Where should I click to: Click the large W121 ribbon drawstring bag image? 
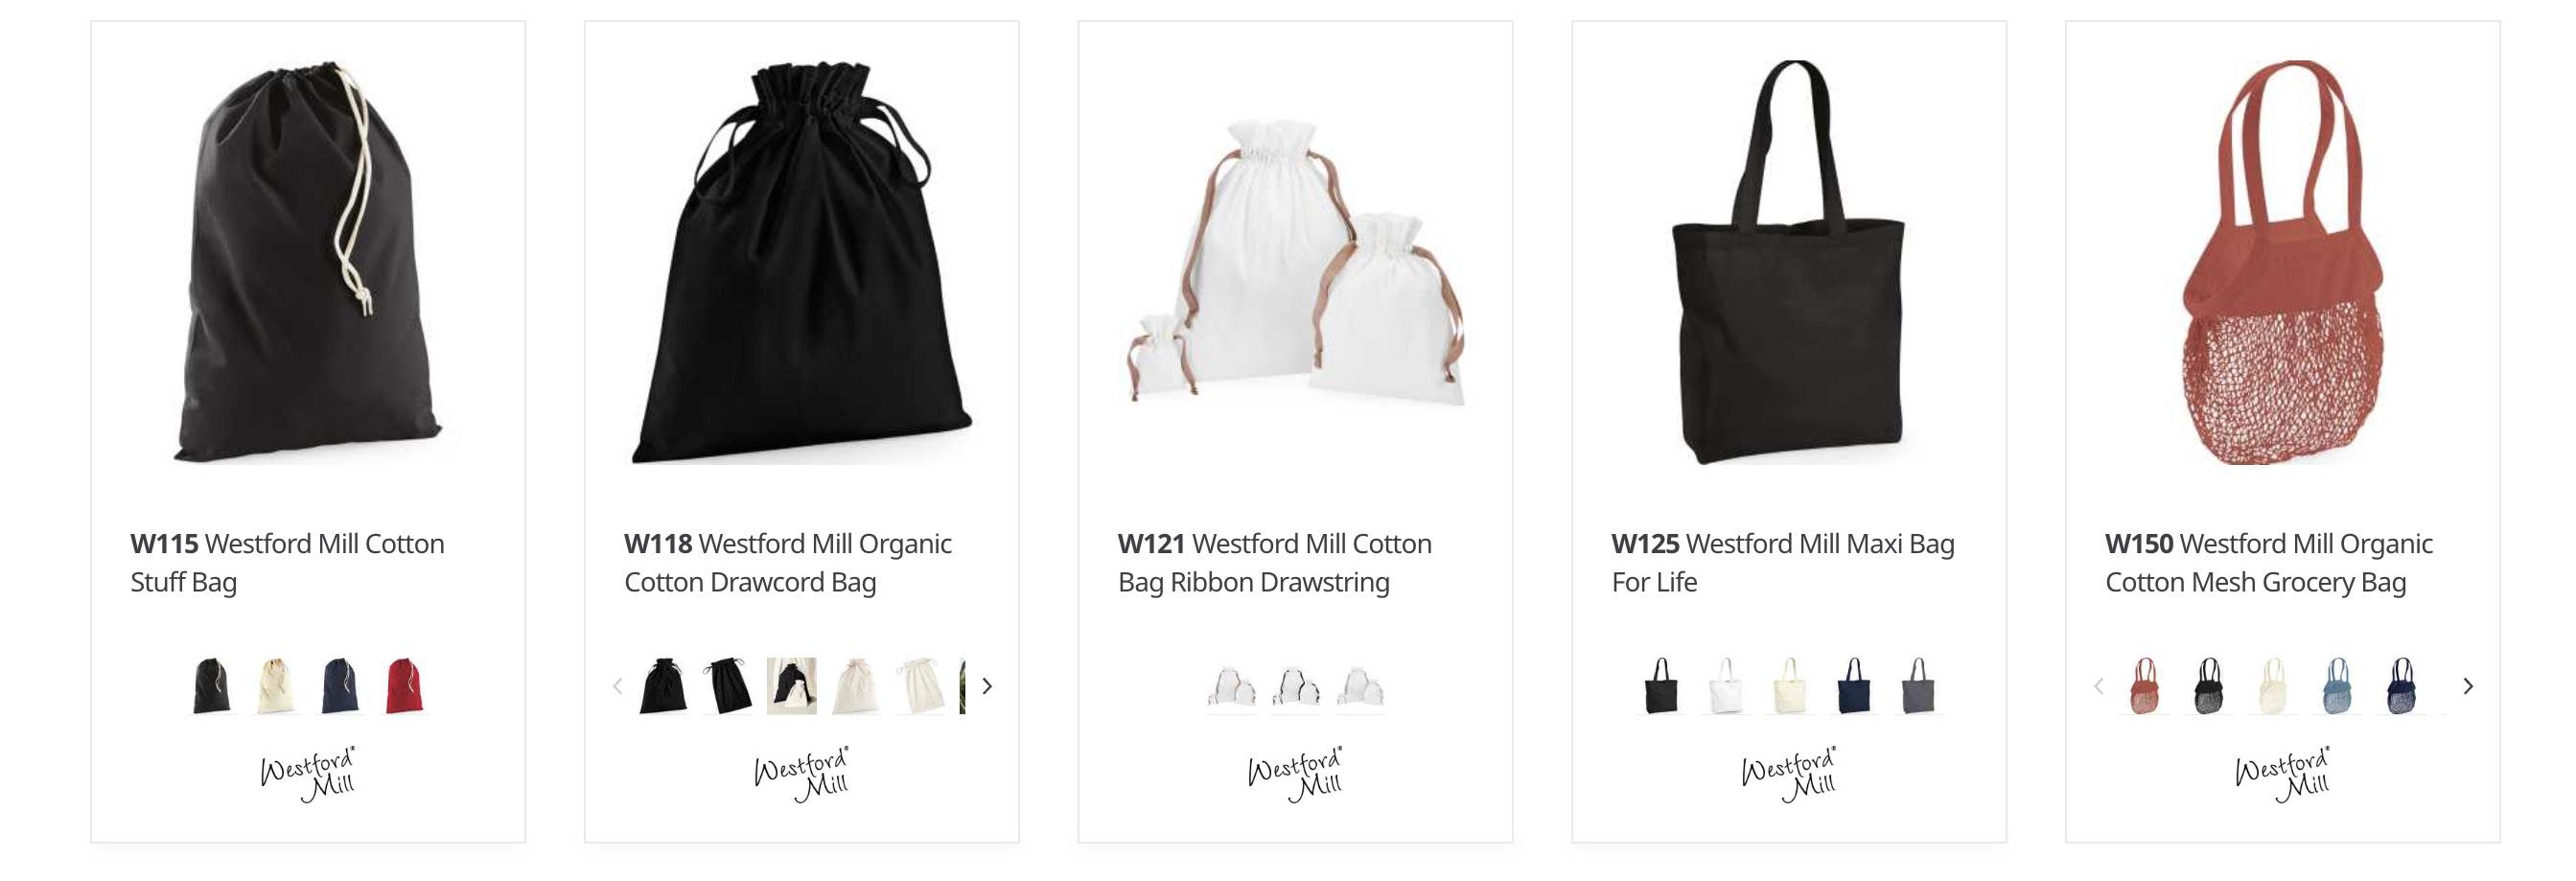coord(1295,262)
